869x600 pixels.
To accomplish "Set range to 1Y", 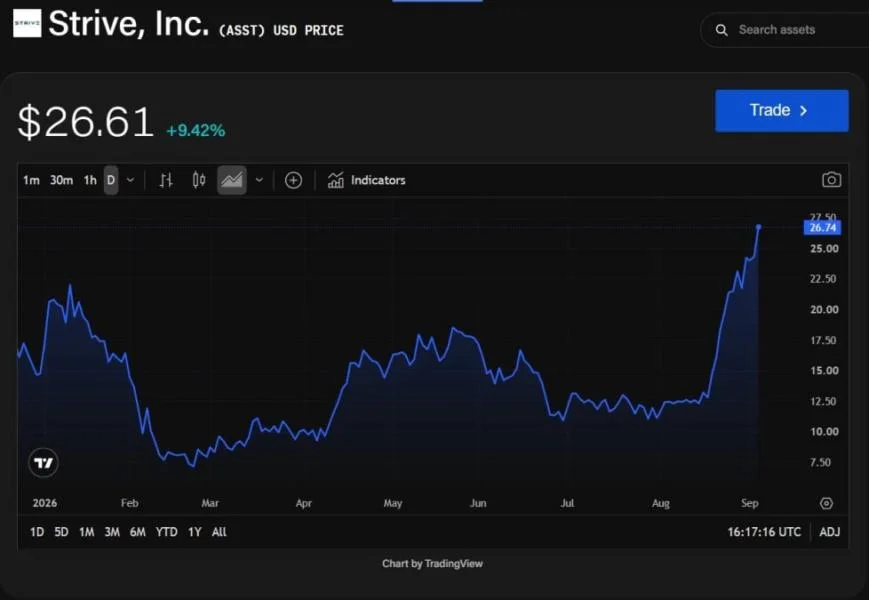I will pyautogui.click(x=195, y=532).
